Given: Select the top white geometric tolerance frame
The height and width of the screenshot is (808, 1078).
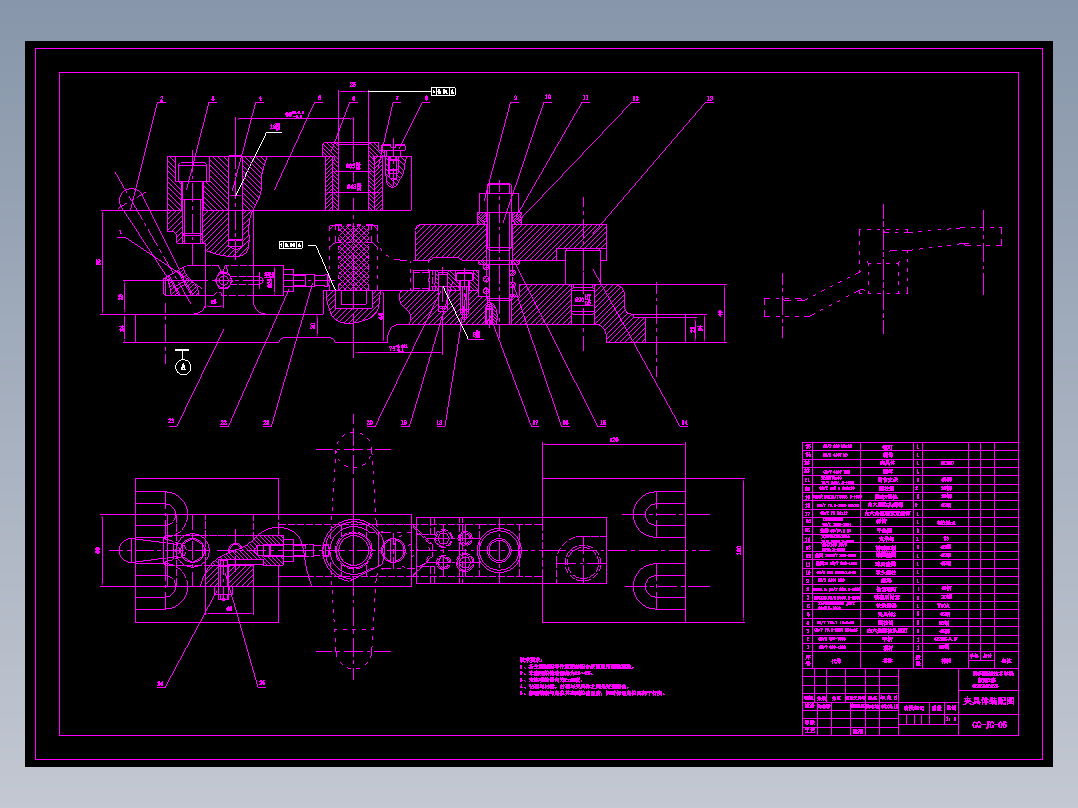Looking at the screenshot, I should click(443, 91).
